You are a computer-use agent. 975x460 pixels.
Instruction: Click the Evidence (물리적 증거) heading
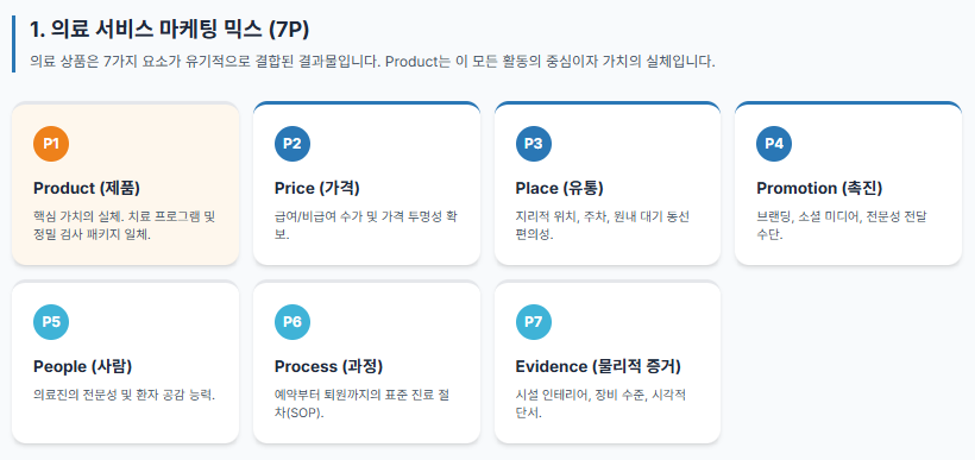click(x=598, y=367)
